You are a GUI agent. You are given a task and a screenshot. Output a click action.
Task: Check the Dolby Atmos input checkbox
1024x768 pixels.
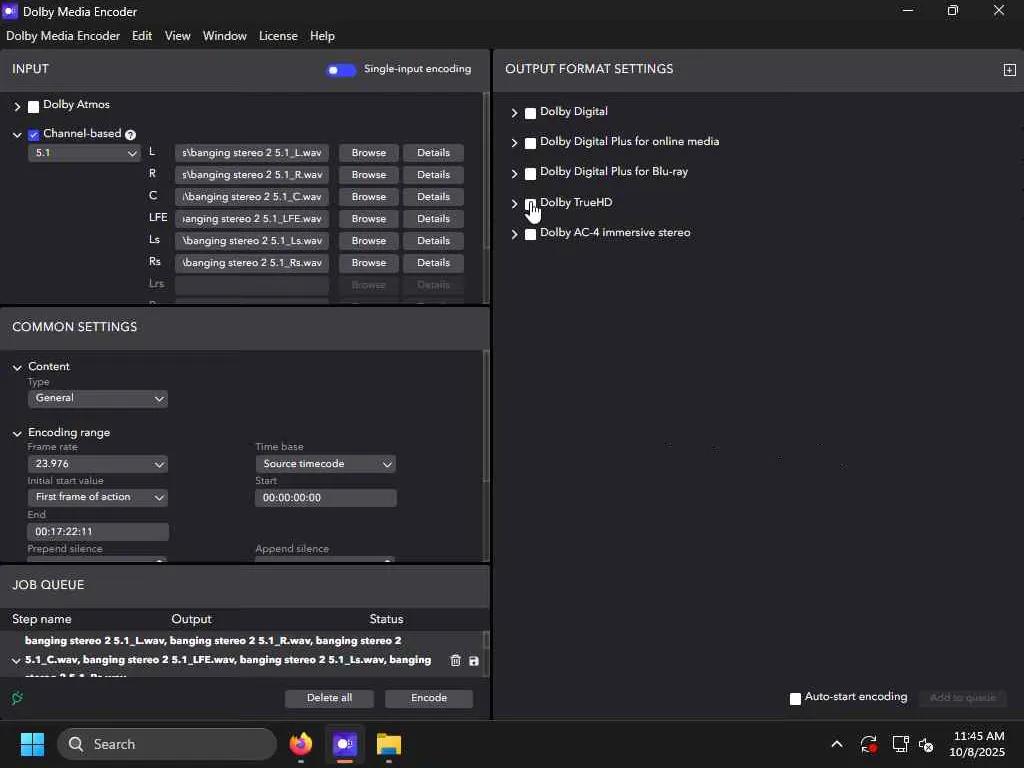[33, 106]
